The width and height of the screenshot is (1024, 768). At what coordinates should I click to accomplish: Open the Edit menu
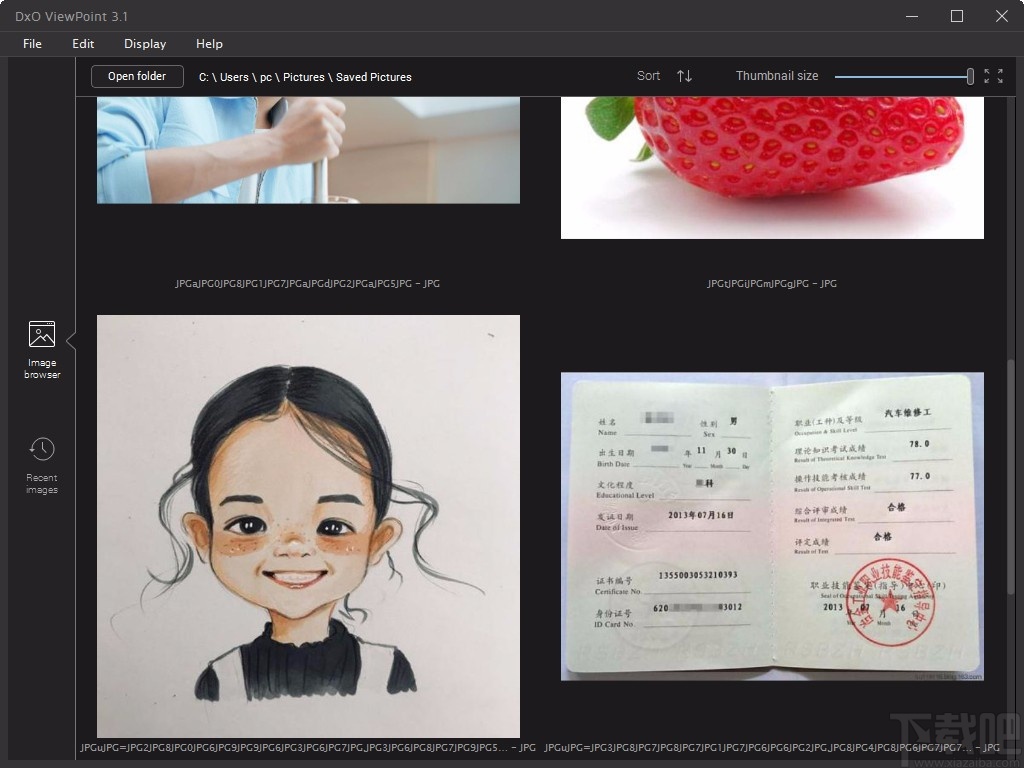click(x=83, y=44)
